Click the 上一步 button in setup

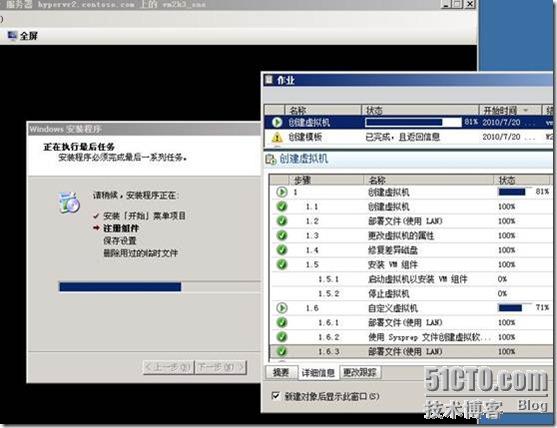point(168,367)
